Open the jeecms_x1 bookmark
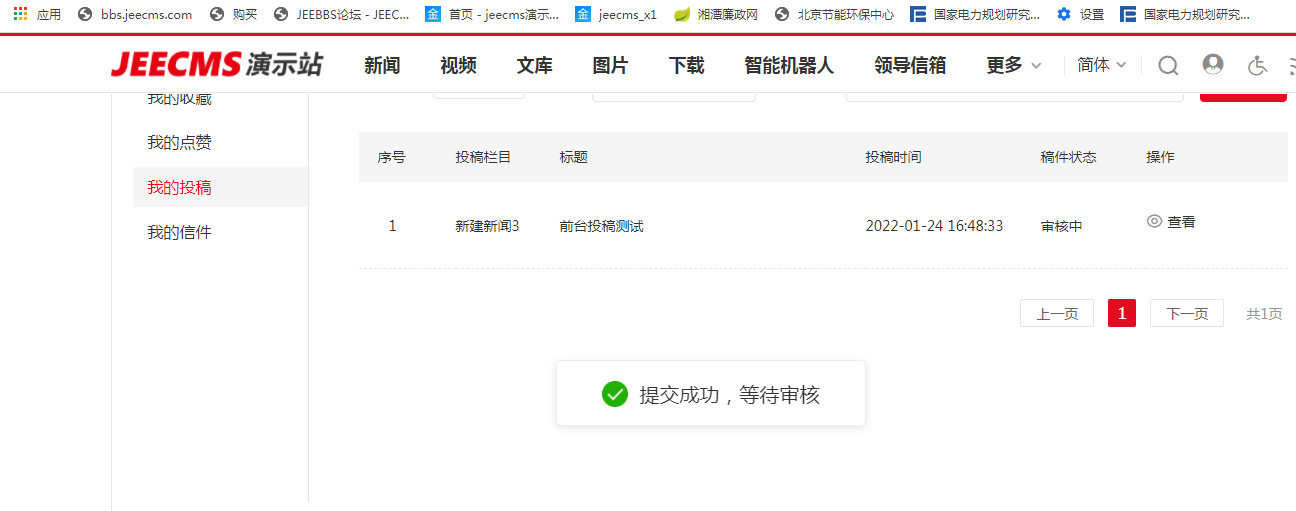This screenshot has width=1296, height=511. point(616,14)
